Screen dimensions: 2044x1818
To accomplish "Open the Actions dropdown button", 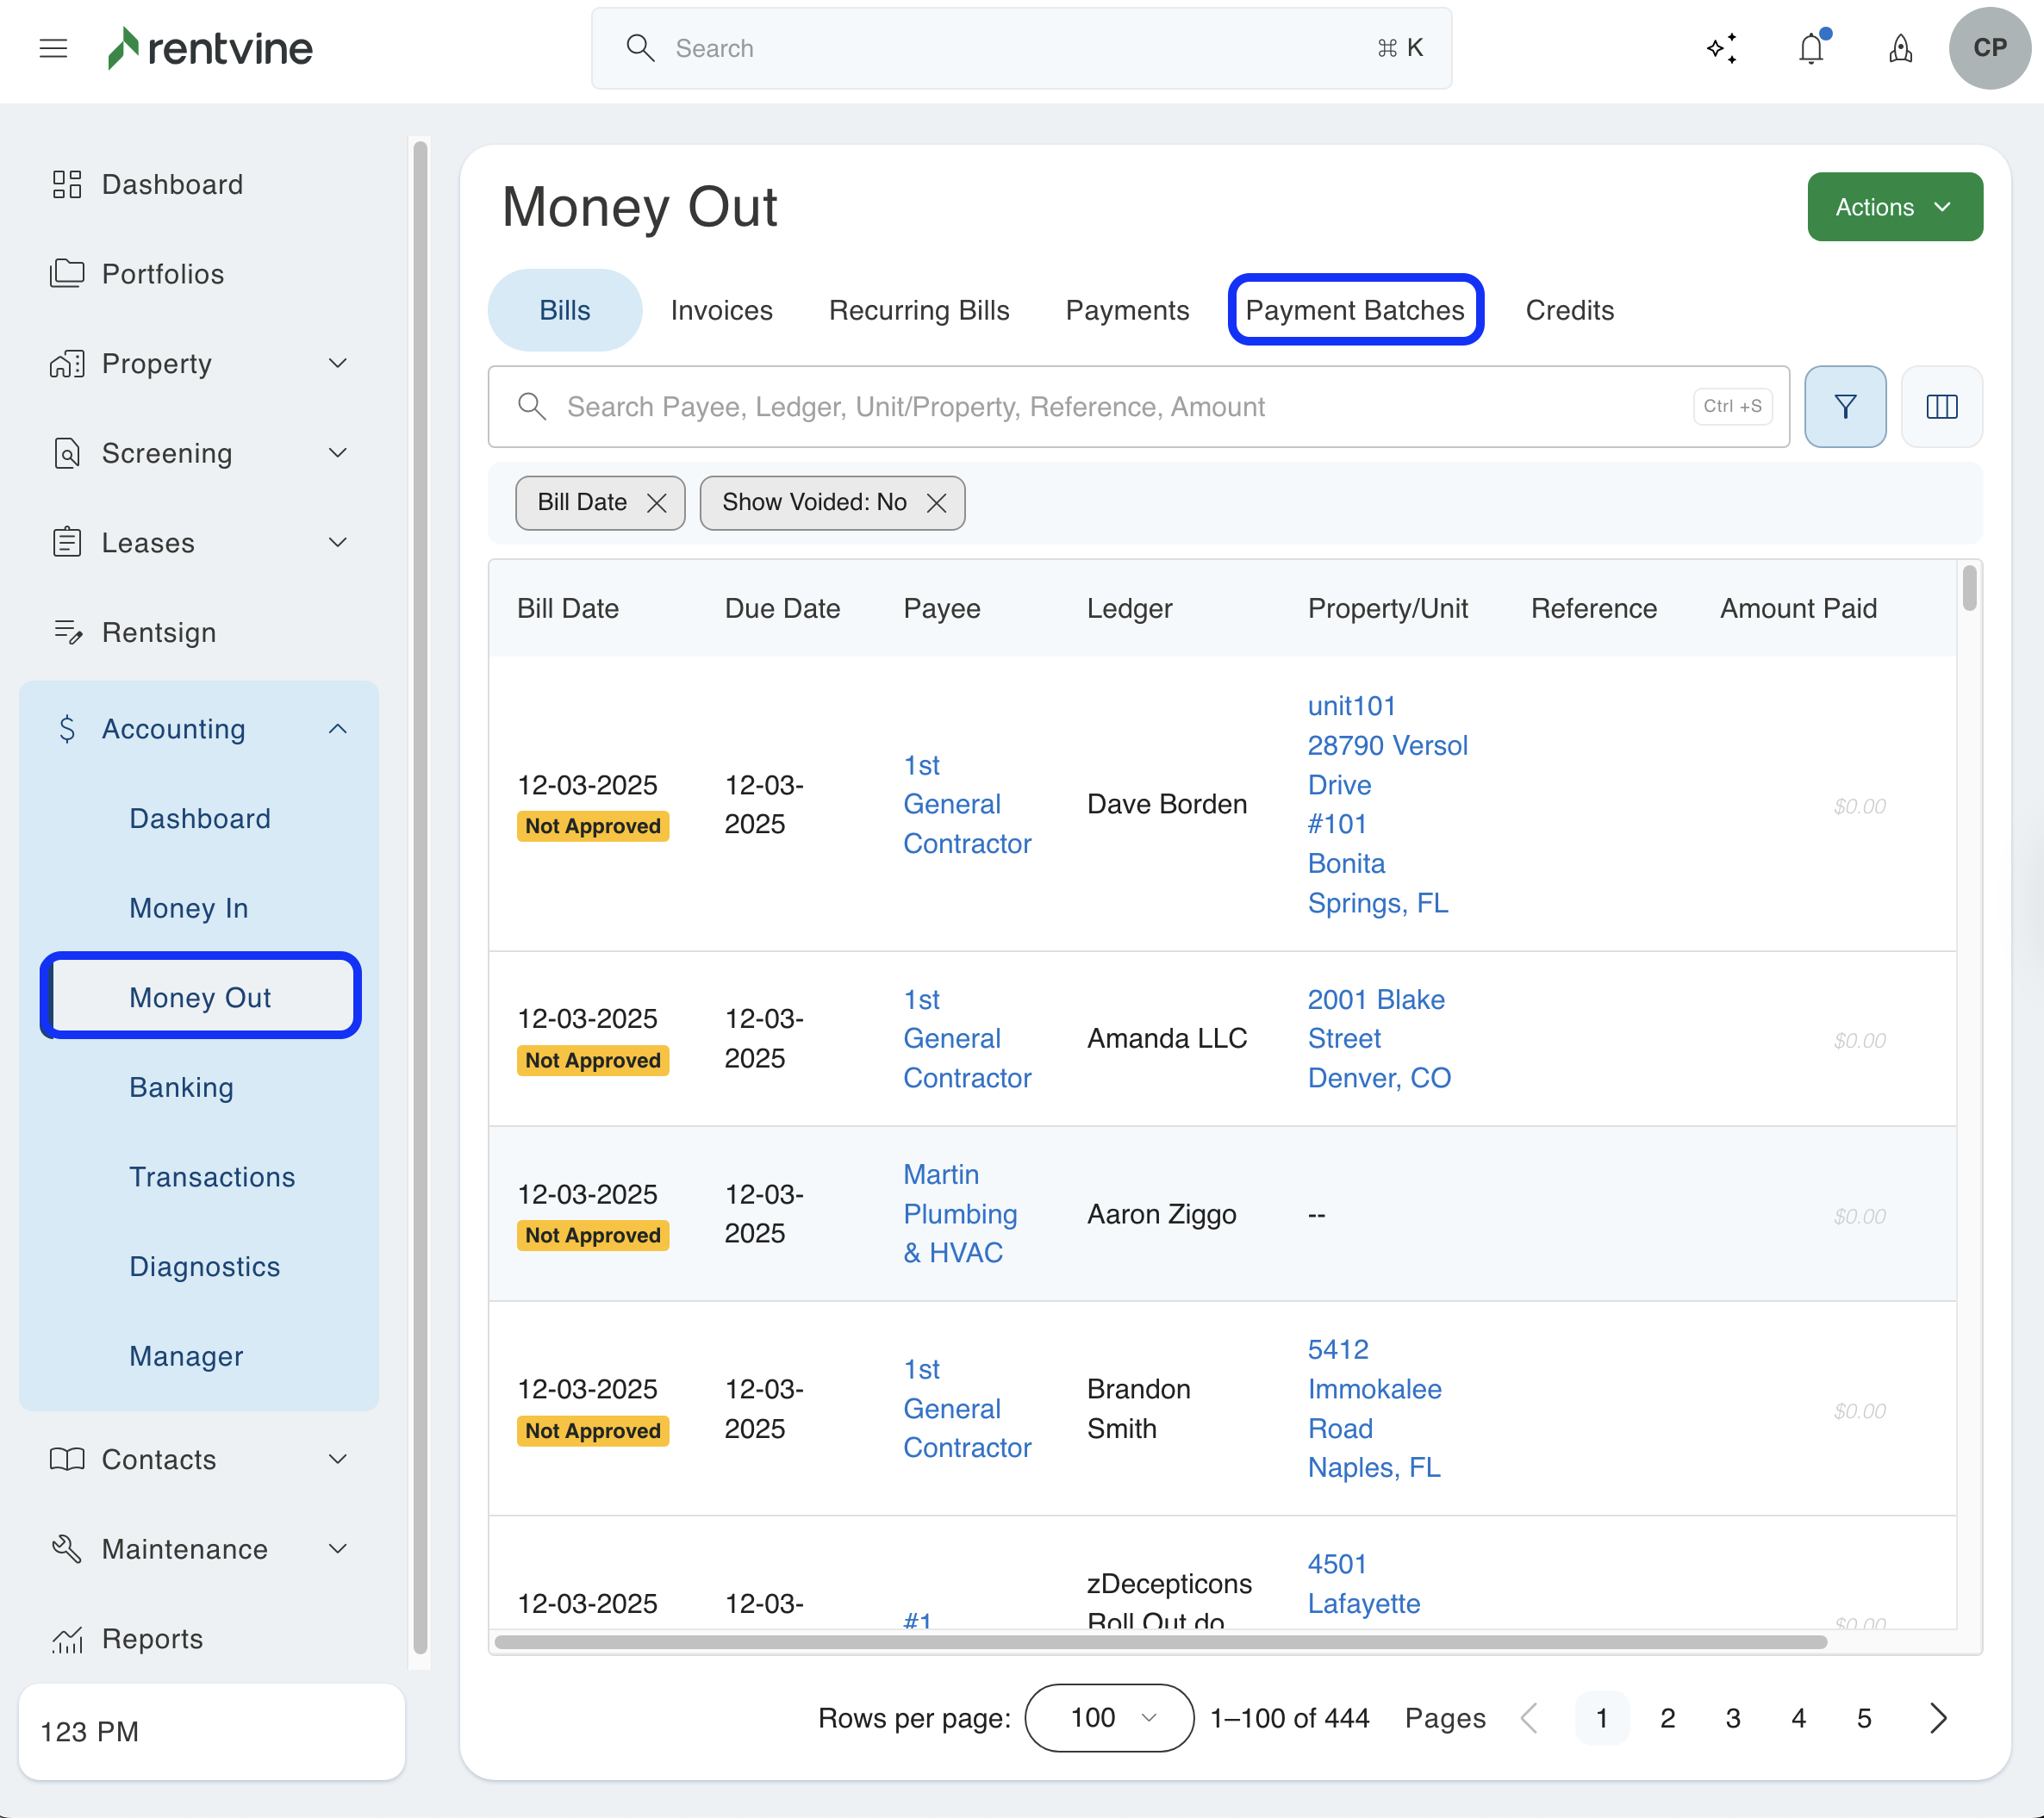I will tap(1894, 207).
